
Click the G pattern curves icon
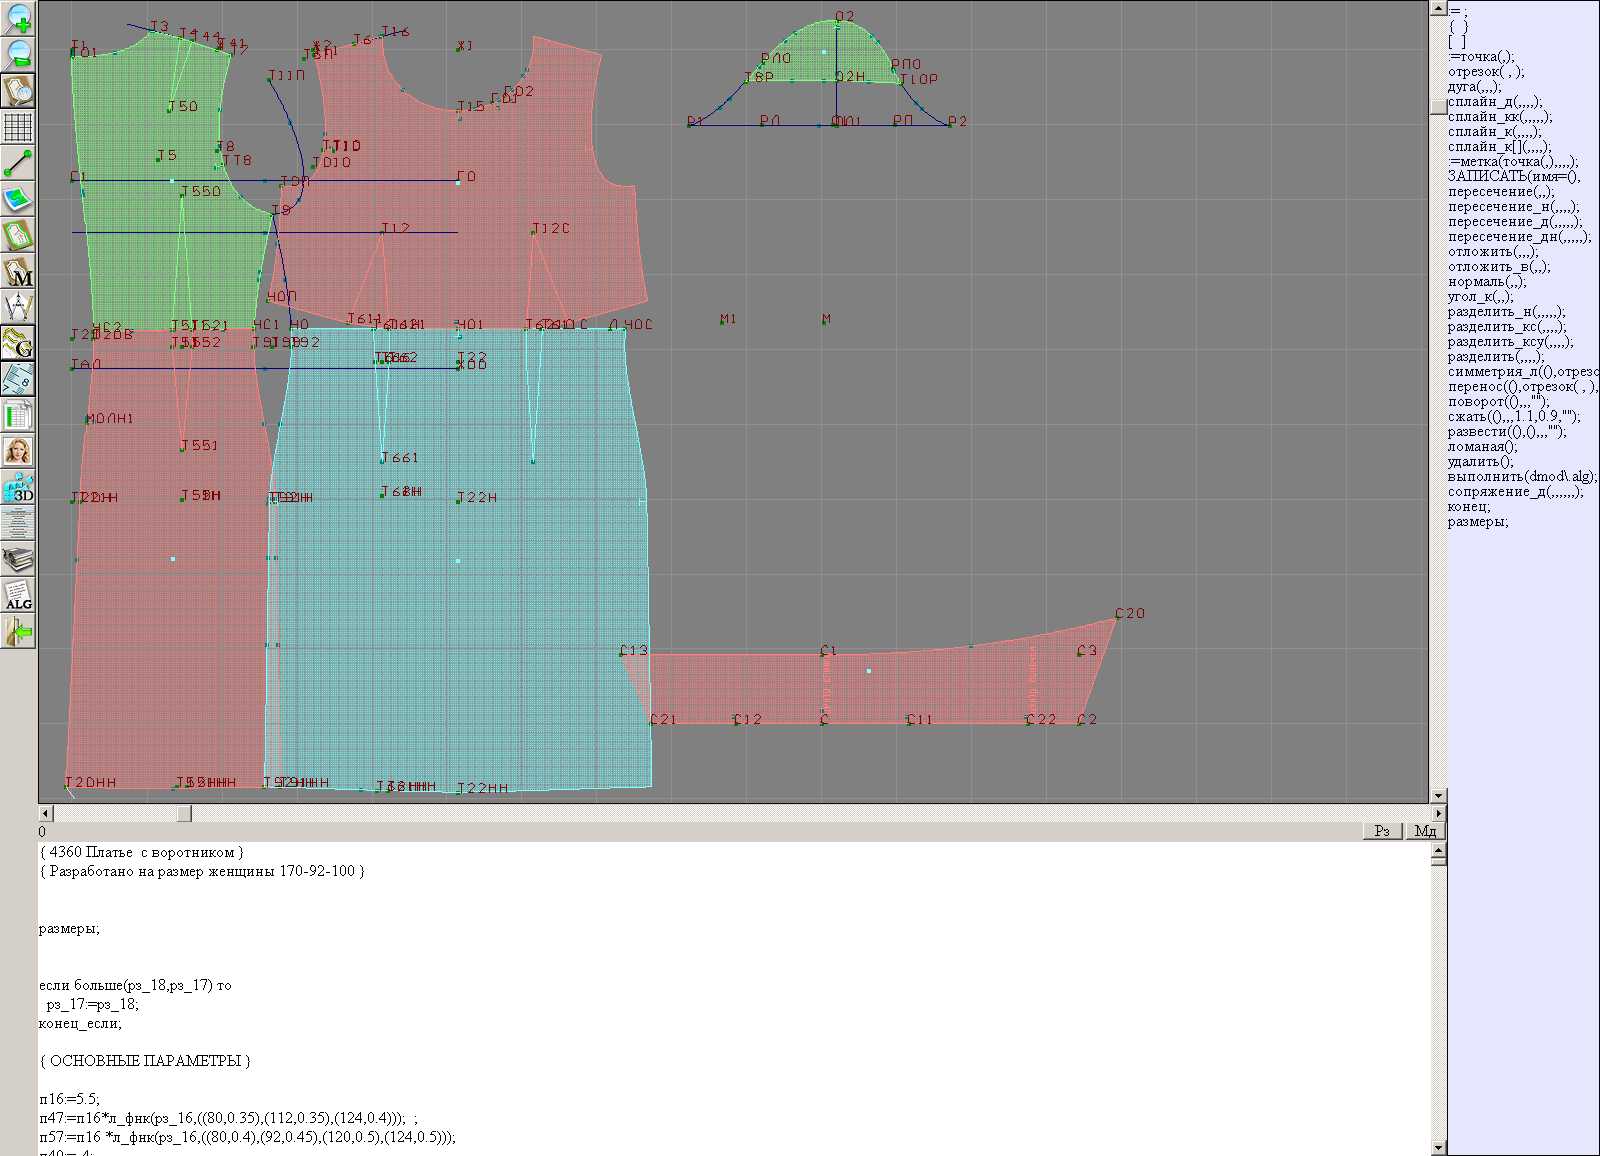click(18, 343)
